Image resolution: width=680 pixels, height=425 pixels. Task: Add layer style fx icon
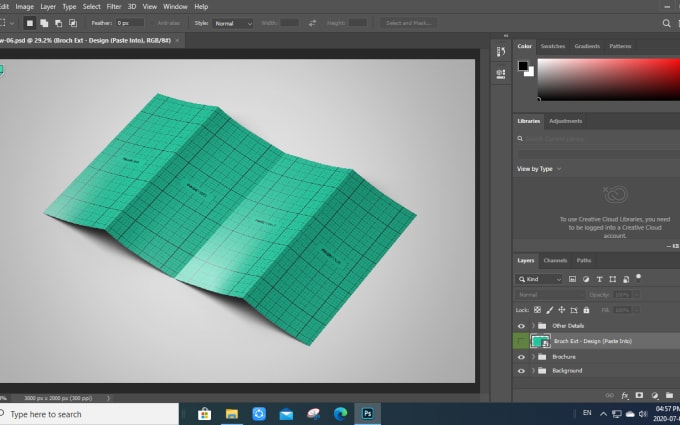pyautogui.click(x=625, y=395)
